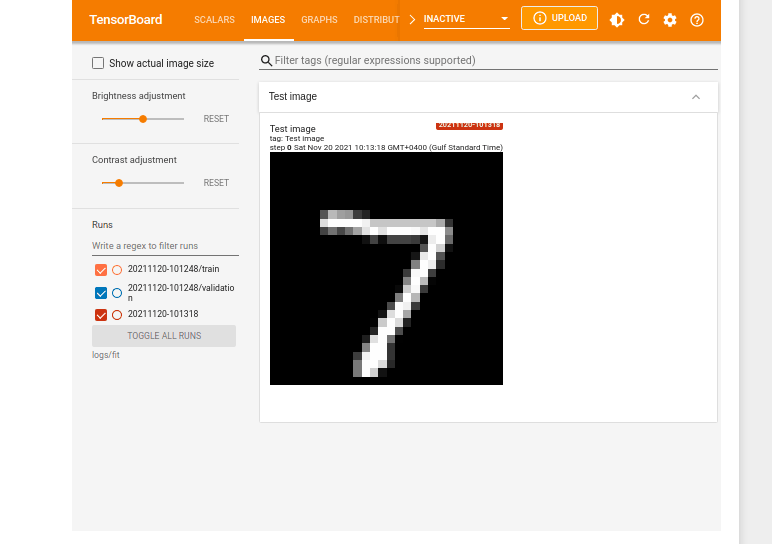Click the Contrast adjustment slider handle
772x544 pixels.
tap(119, 183)
